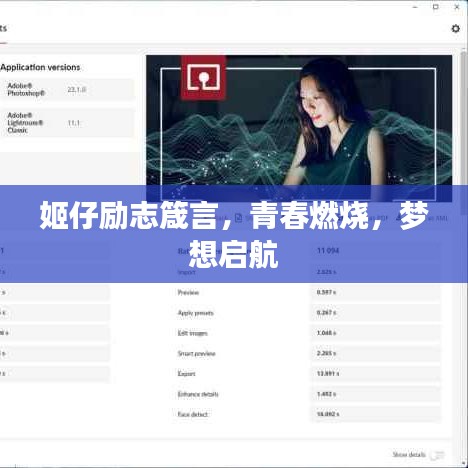Click the Edit images result label
468x468 pixels.
[192, 333]
